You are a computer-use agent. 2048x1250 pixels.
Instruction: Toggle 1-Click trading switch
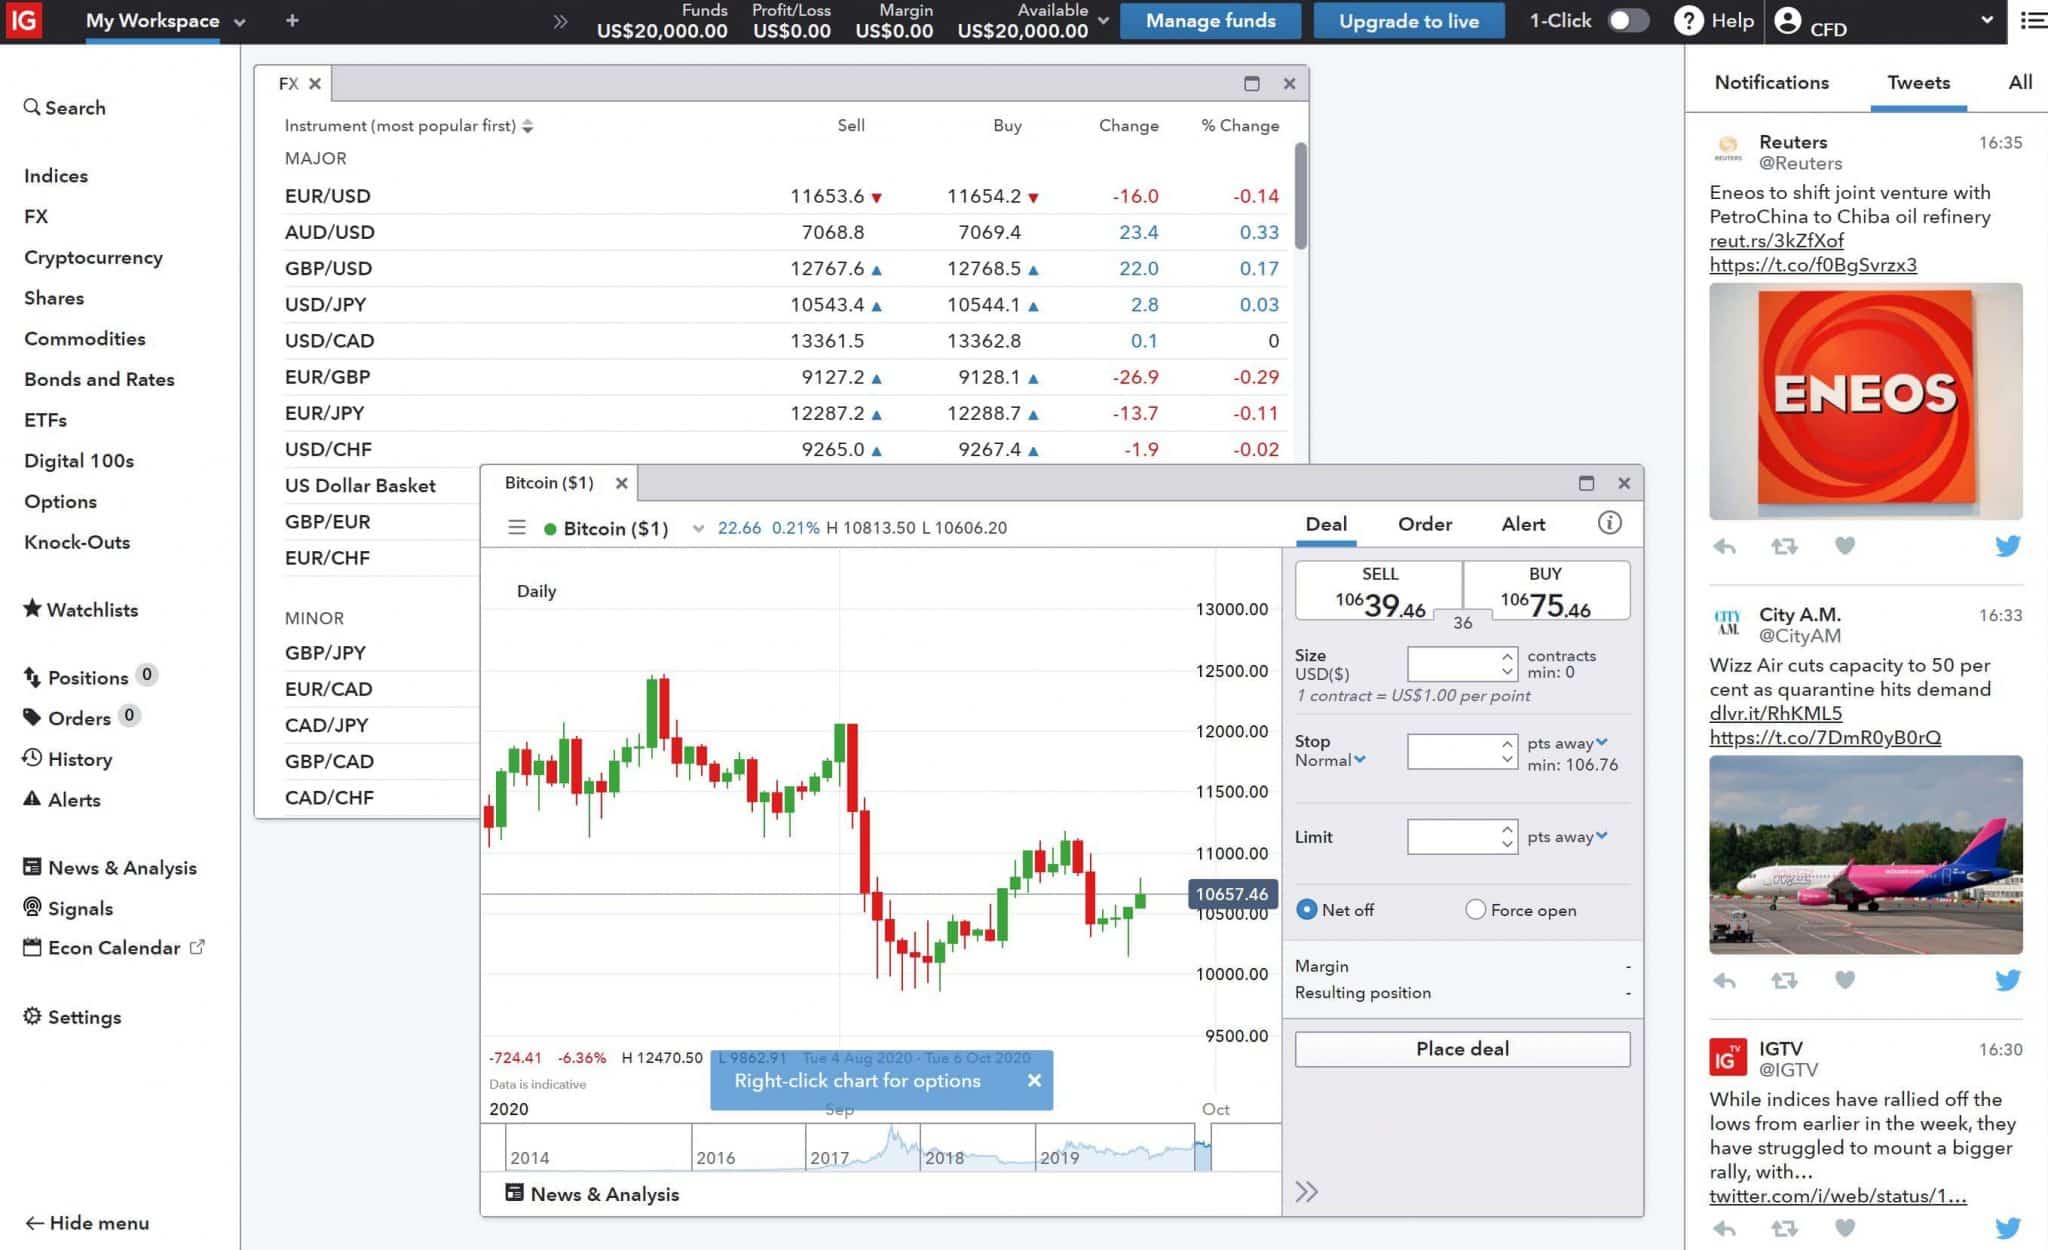point(1628,20)
